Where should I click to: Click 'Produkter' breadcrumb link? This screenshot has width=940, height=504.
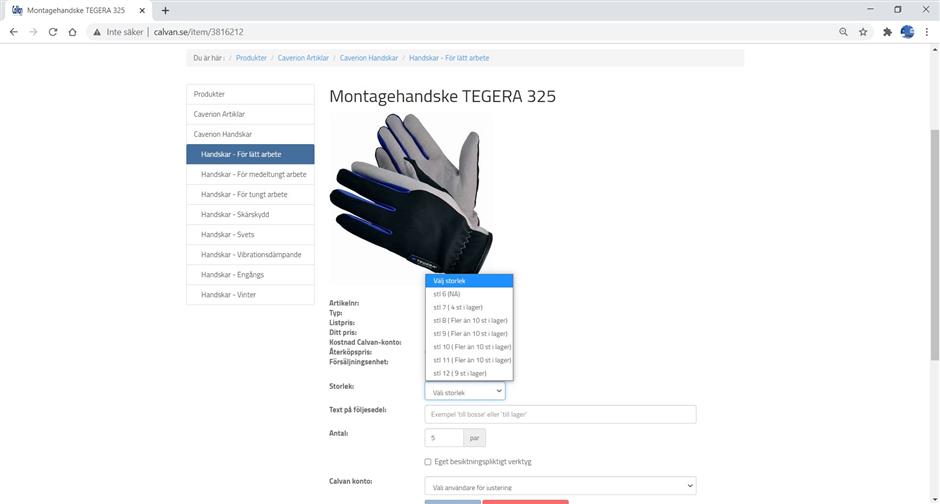coord(251,58)
